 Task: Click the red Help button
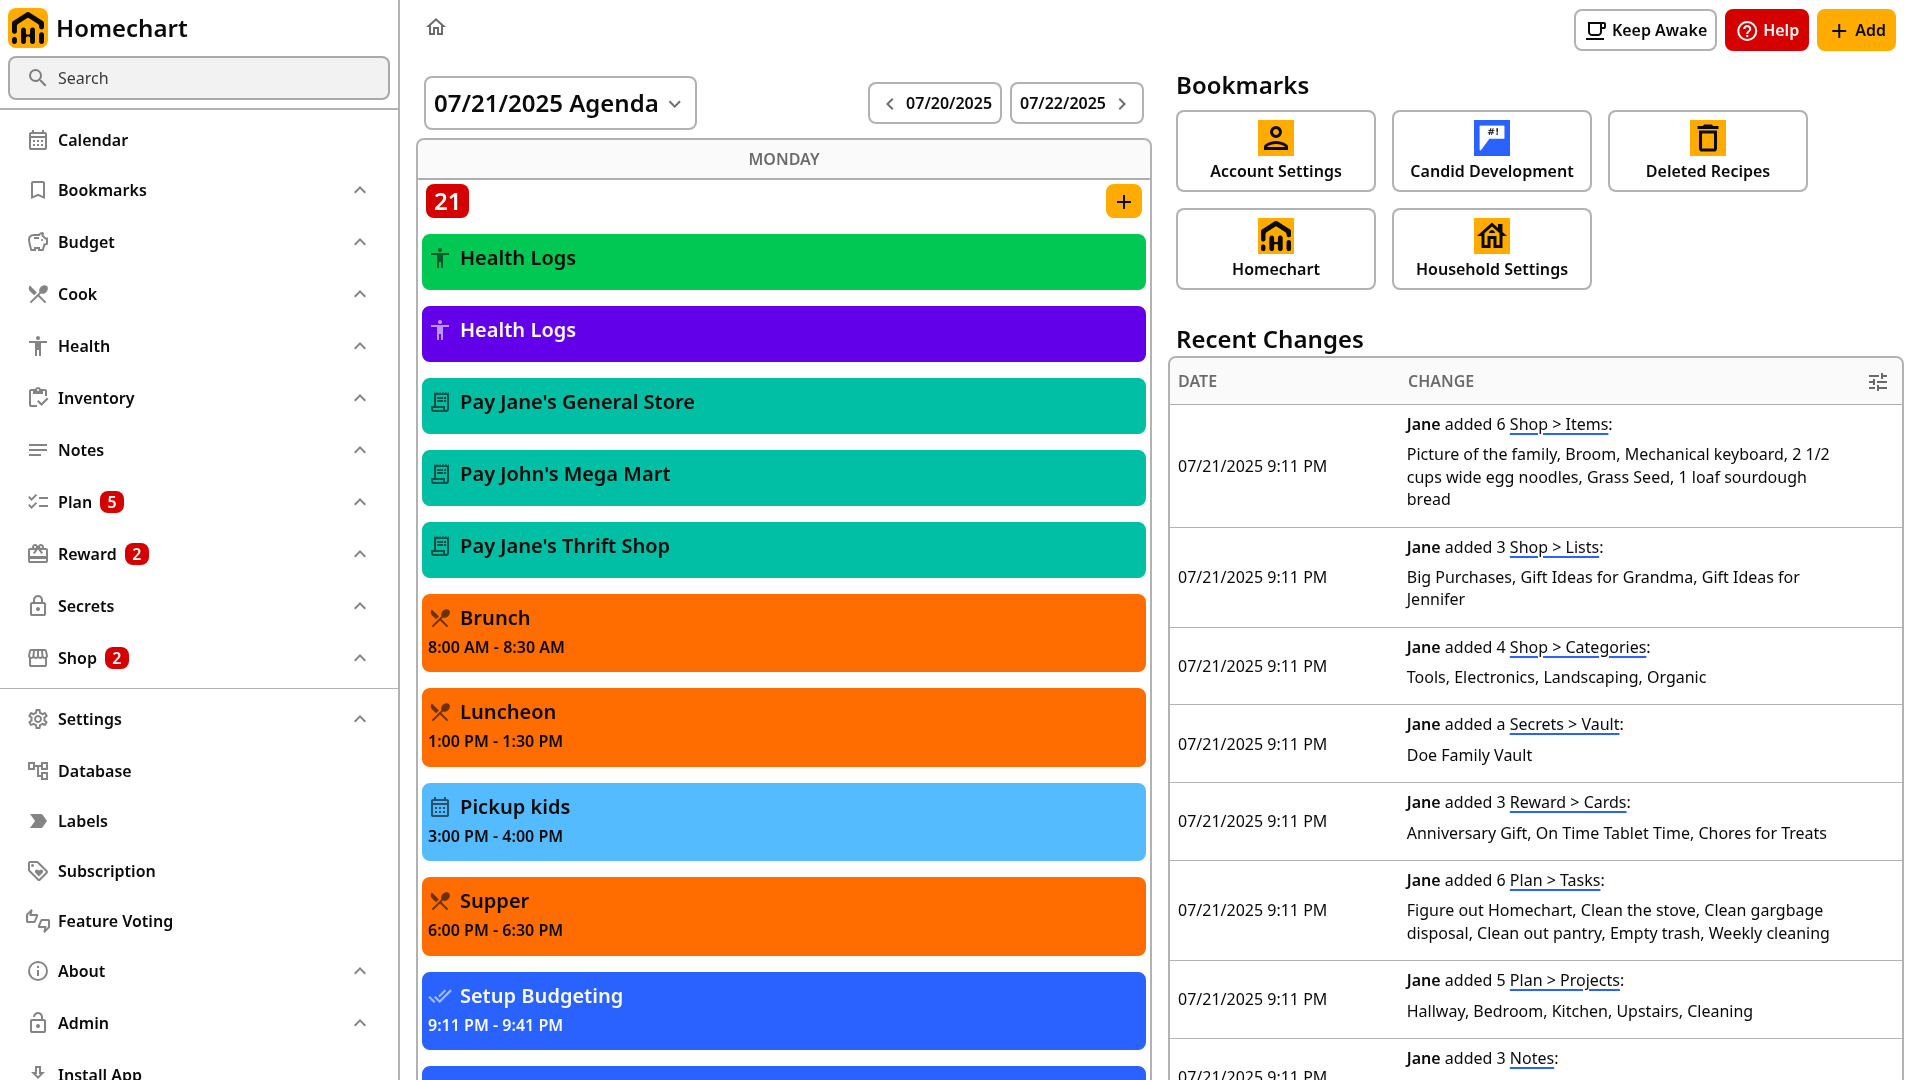pos(1767,30)
